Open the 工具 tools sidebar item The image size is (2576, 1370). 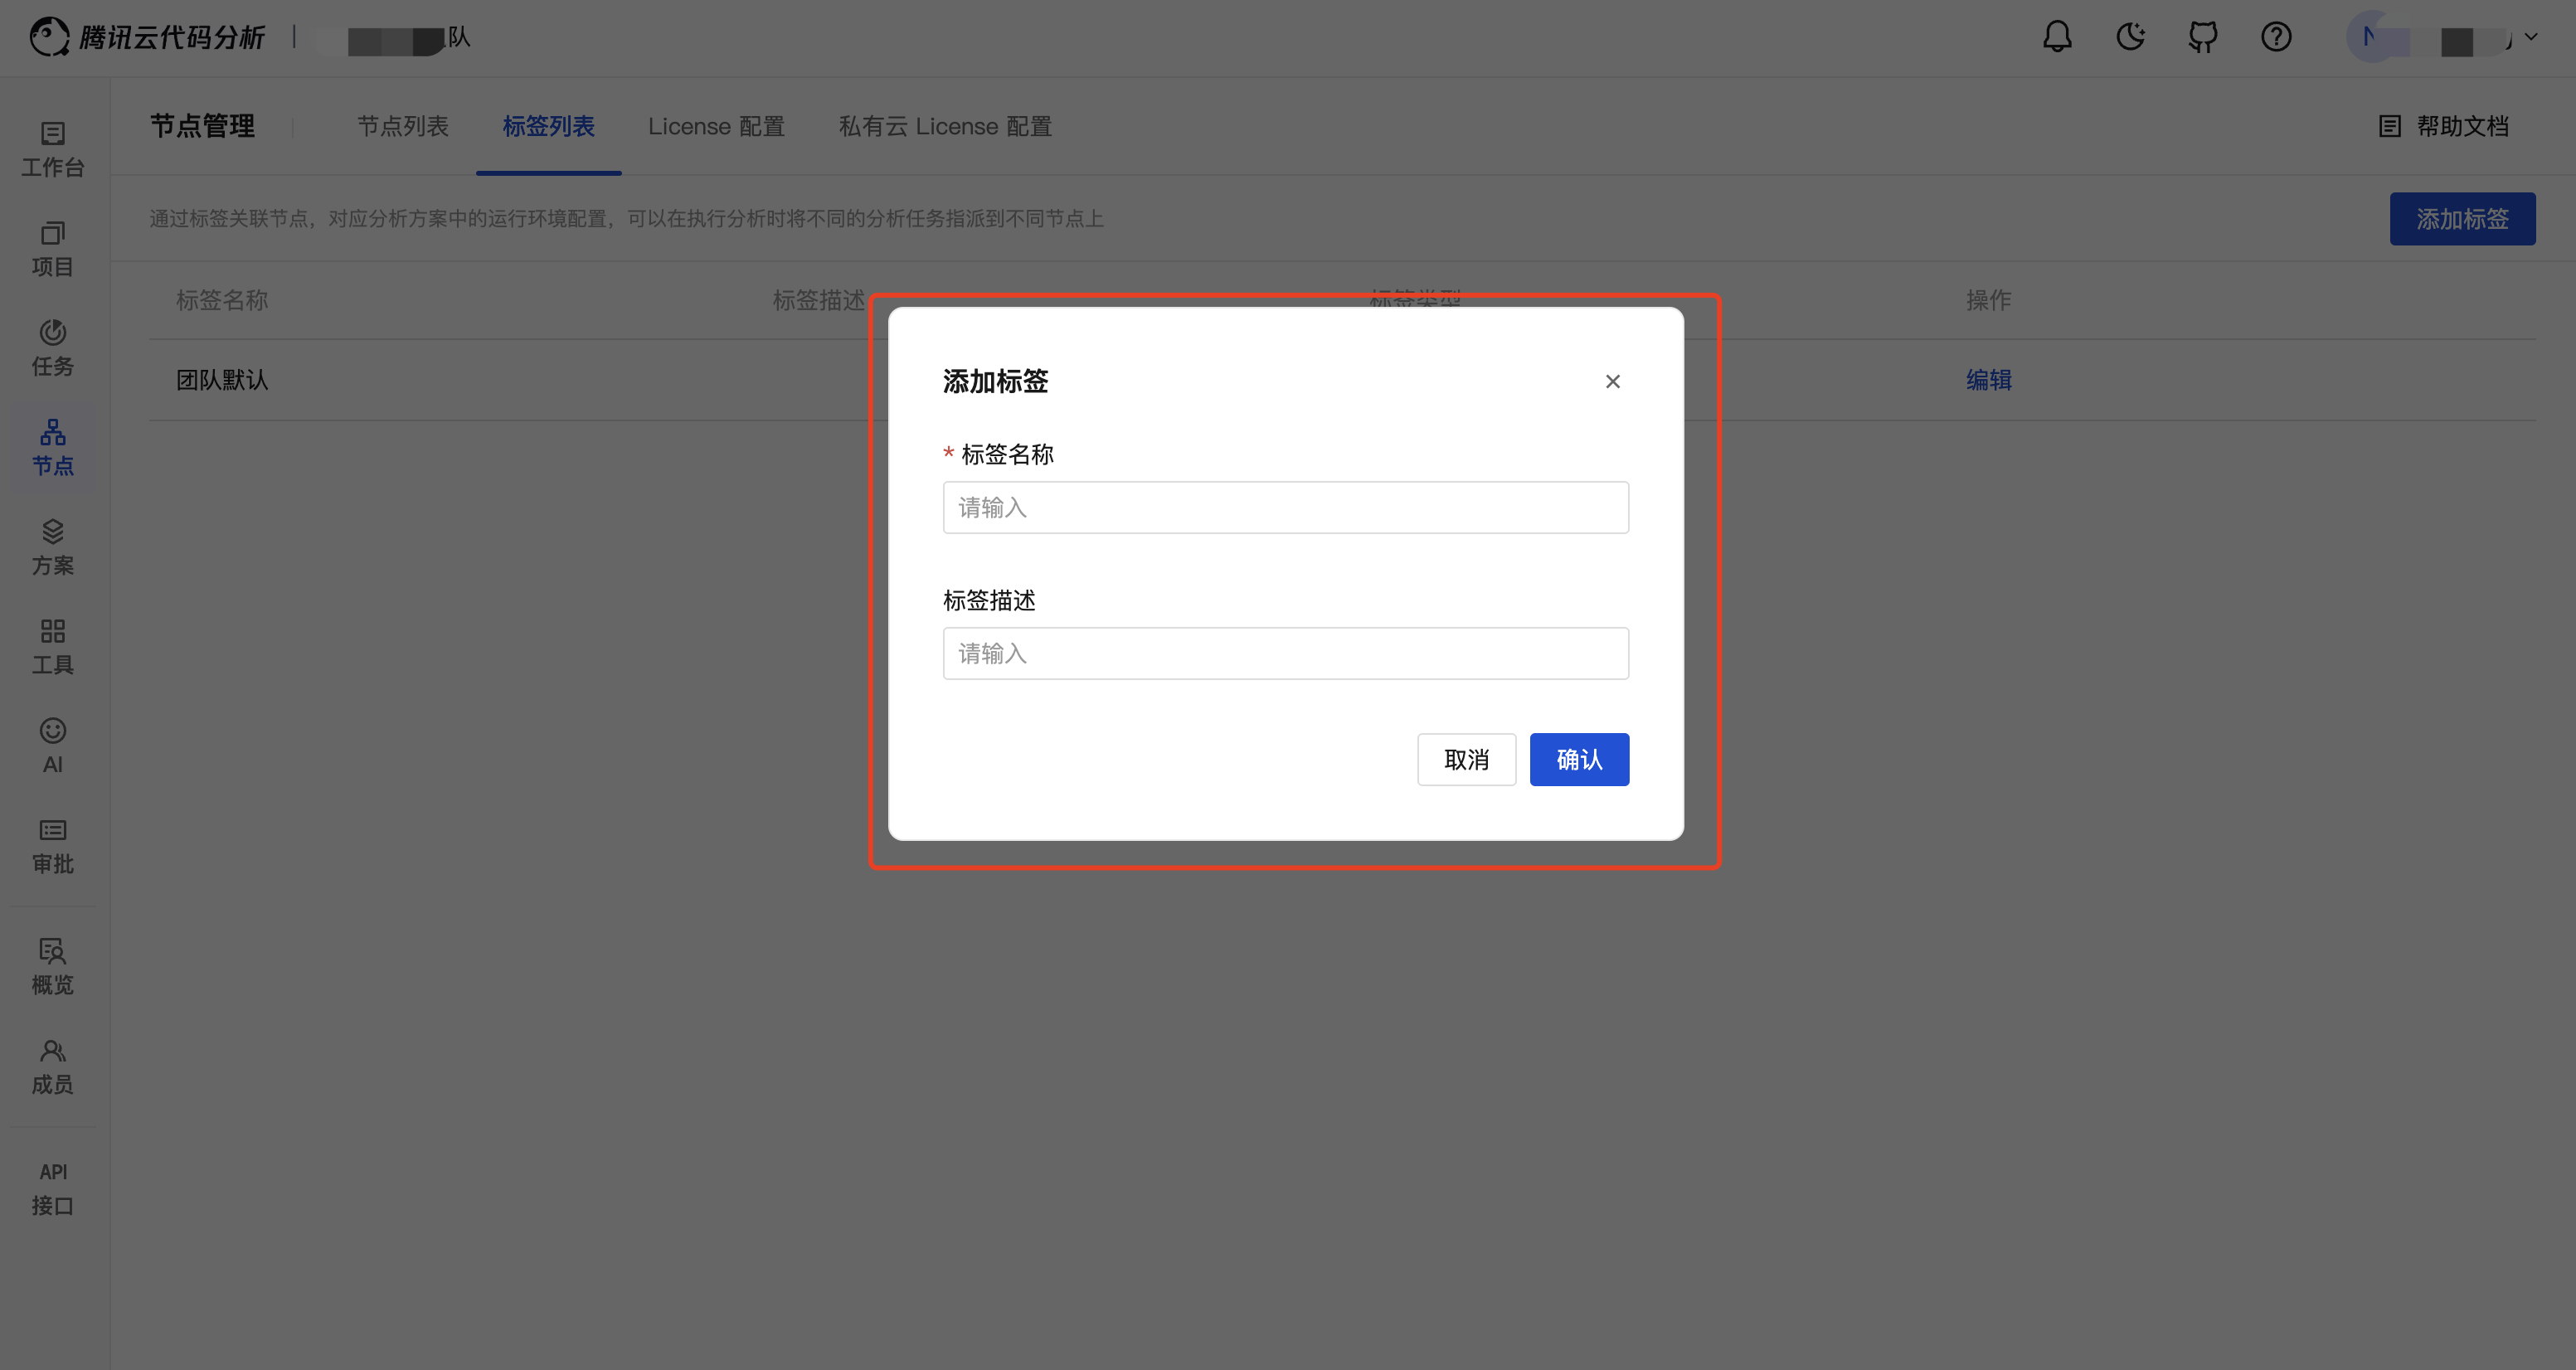(x=53, y=646)
